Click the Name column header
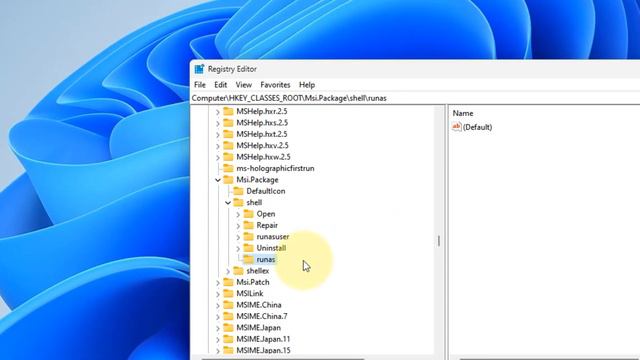The image size is (640, 360). pos(463,113)
